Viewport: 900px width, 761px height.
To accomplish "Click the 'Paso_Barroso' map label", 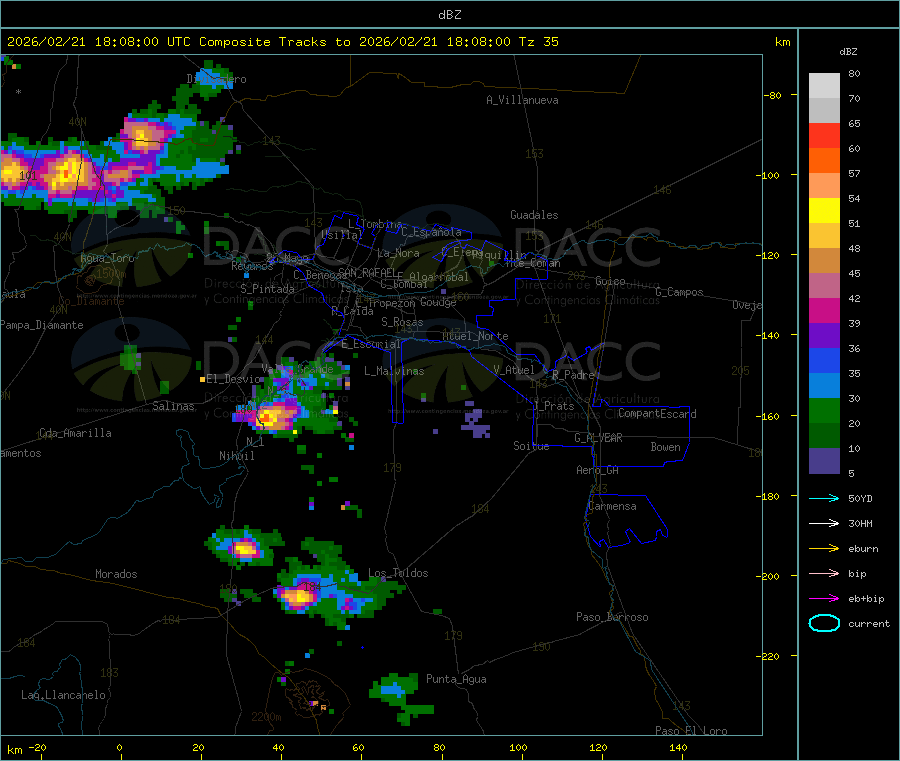I will [x=612, y=618].
